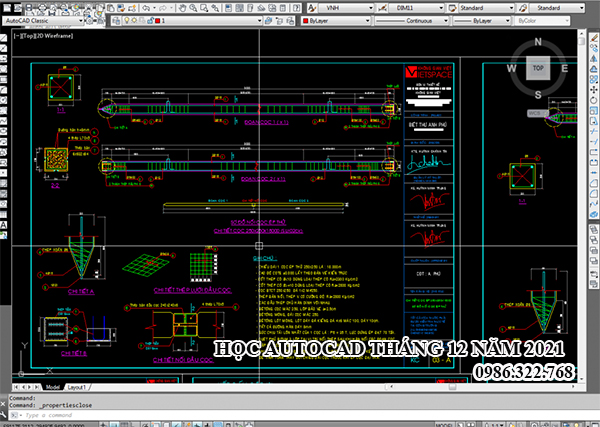
Task: Click the Zoom Window icon
Action: click(204, 8)
